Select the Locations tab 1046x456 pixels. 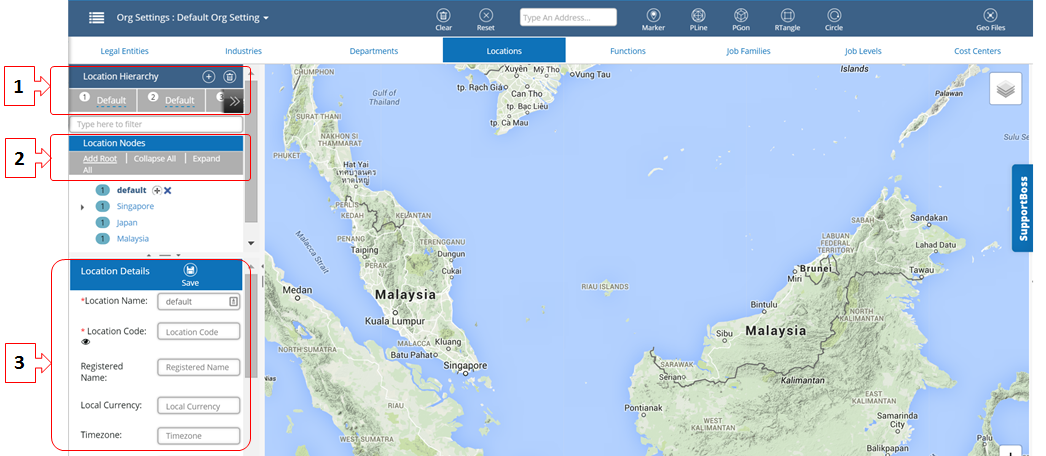coord(504,51)
